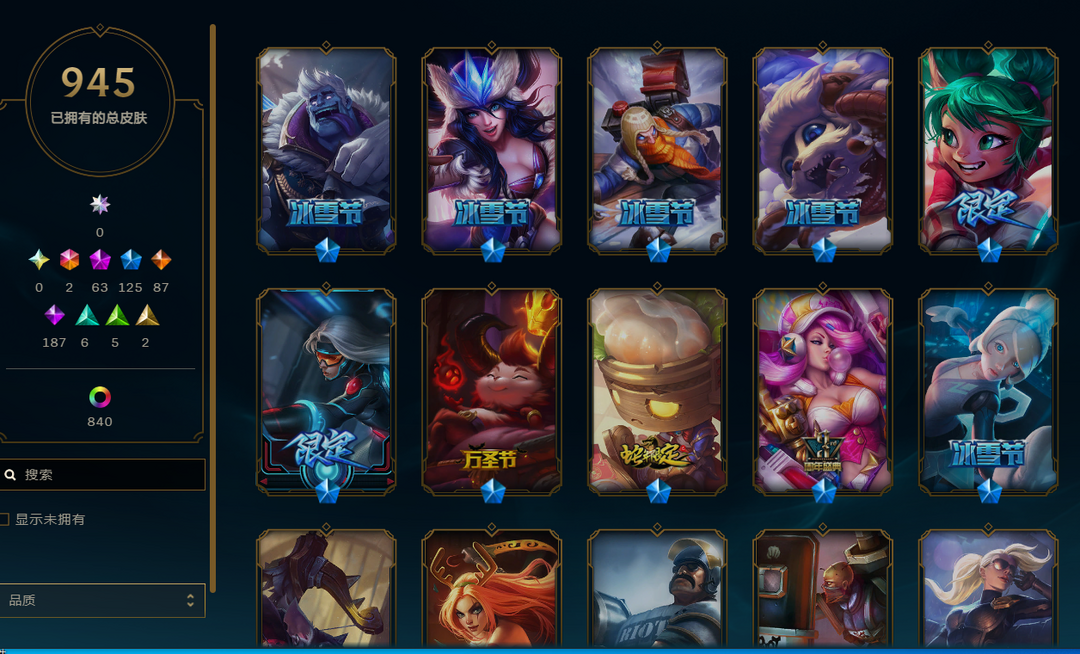Click the 搜索 search input field
The image size is (1080, 654).
102,475
